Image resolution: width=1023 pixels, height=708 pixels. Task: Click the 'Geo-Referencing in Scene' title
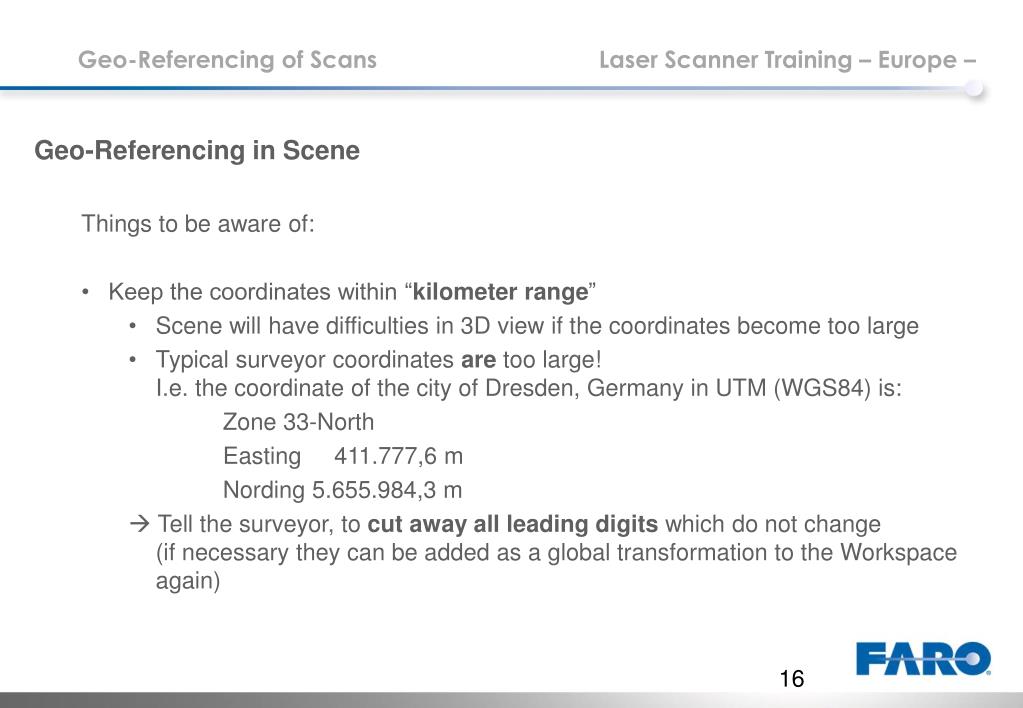click(197, 150)
